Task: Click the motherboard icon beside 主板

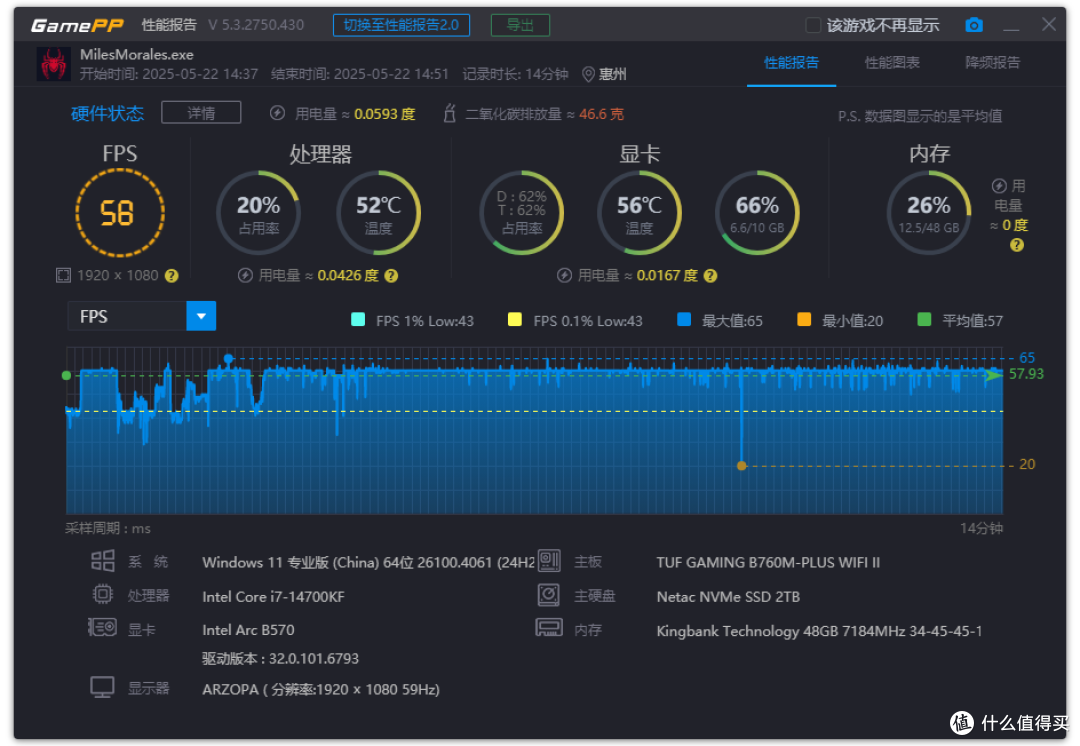Action: tap(549, 561)
